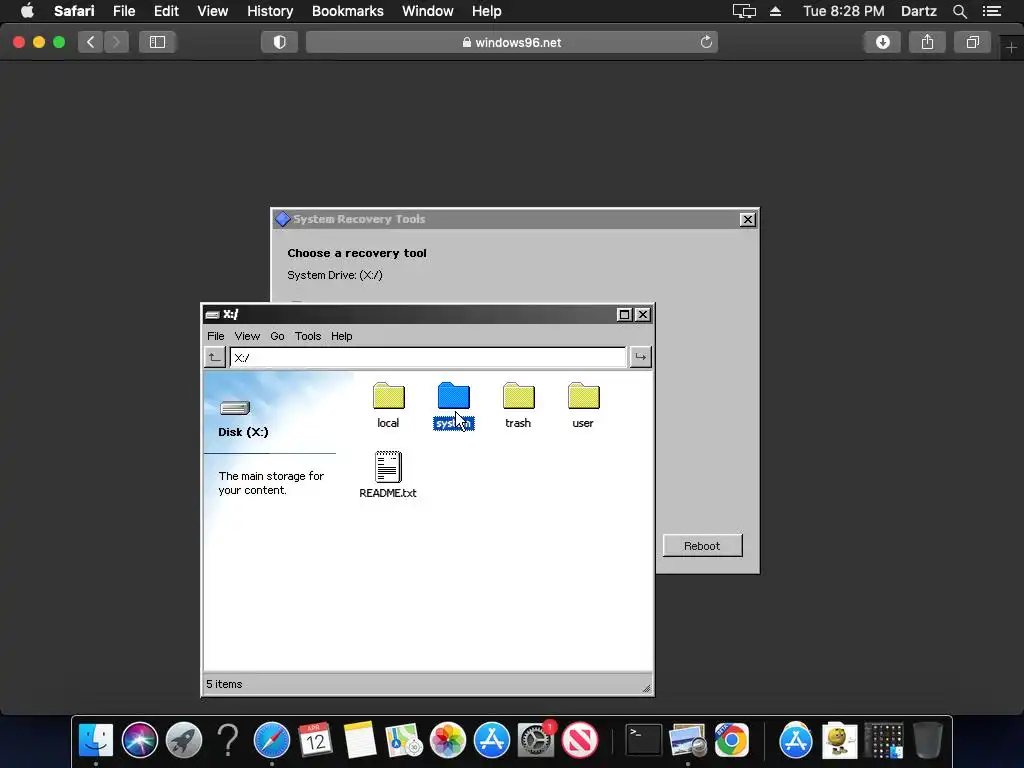1024x768 pixels.
Task: Go up one directory level
Action: tap(214, 357)
